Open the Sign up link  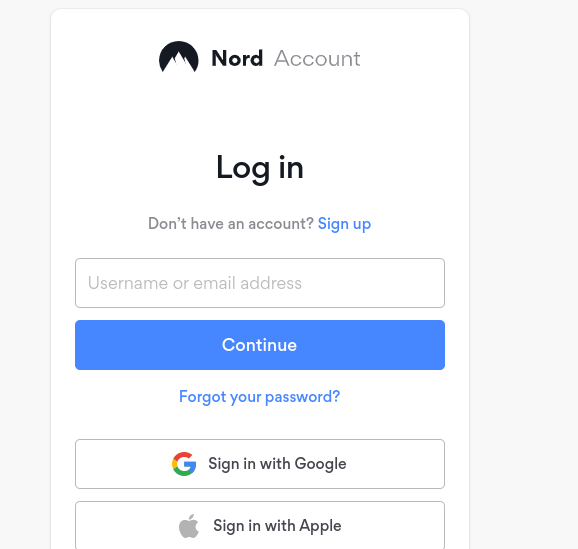(x=344, y=224)
